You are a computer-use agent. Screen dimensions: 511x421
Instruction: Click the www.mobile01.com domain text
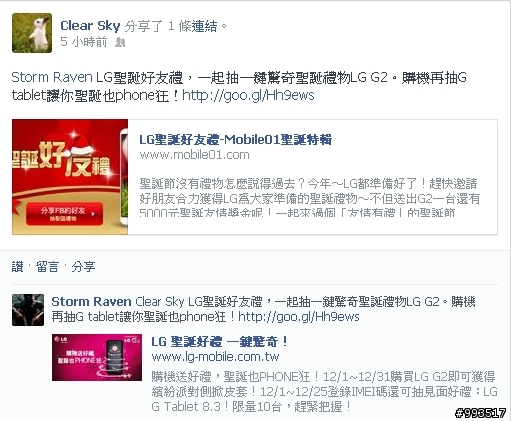pos(194,155)
